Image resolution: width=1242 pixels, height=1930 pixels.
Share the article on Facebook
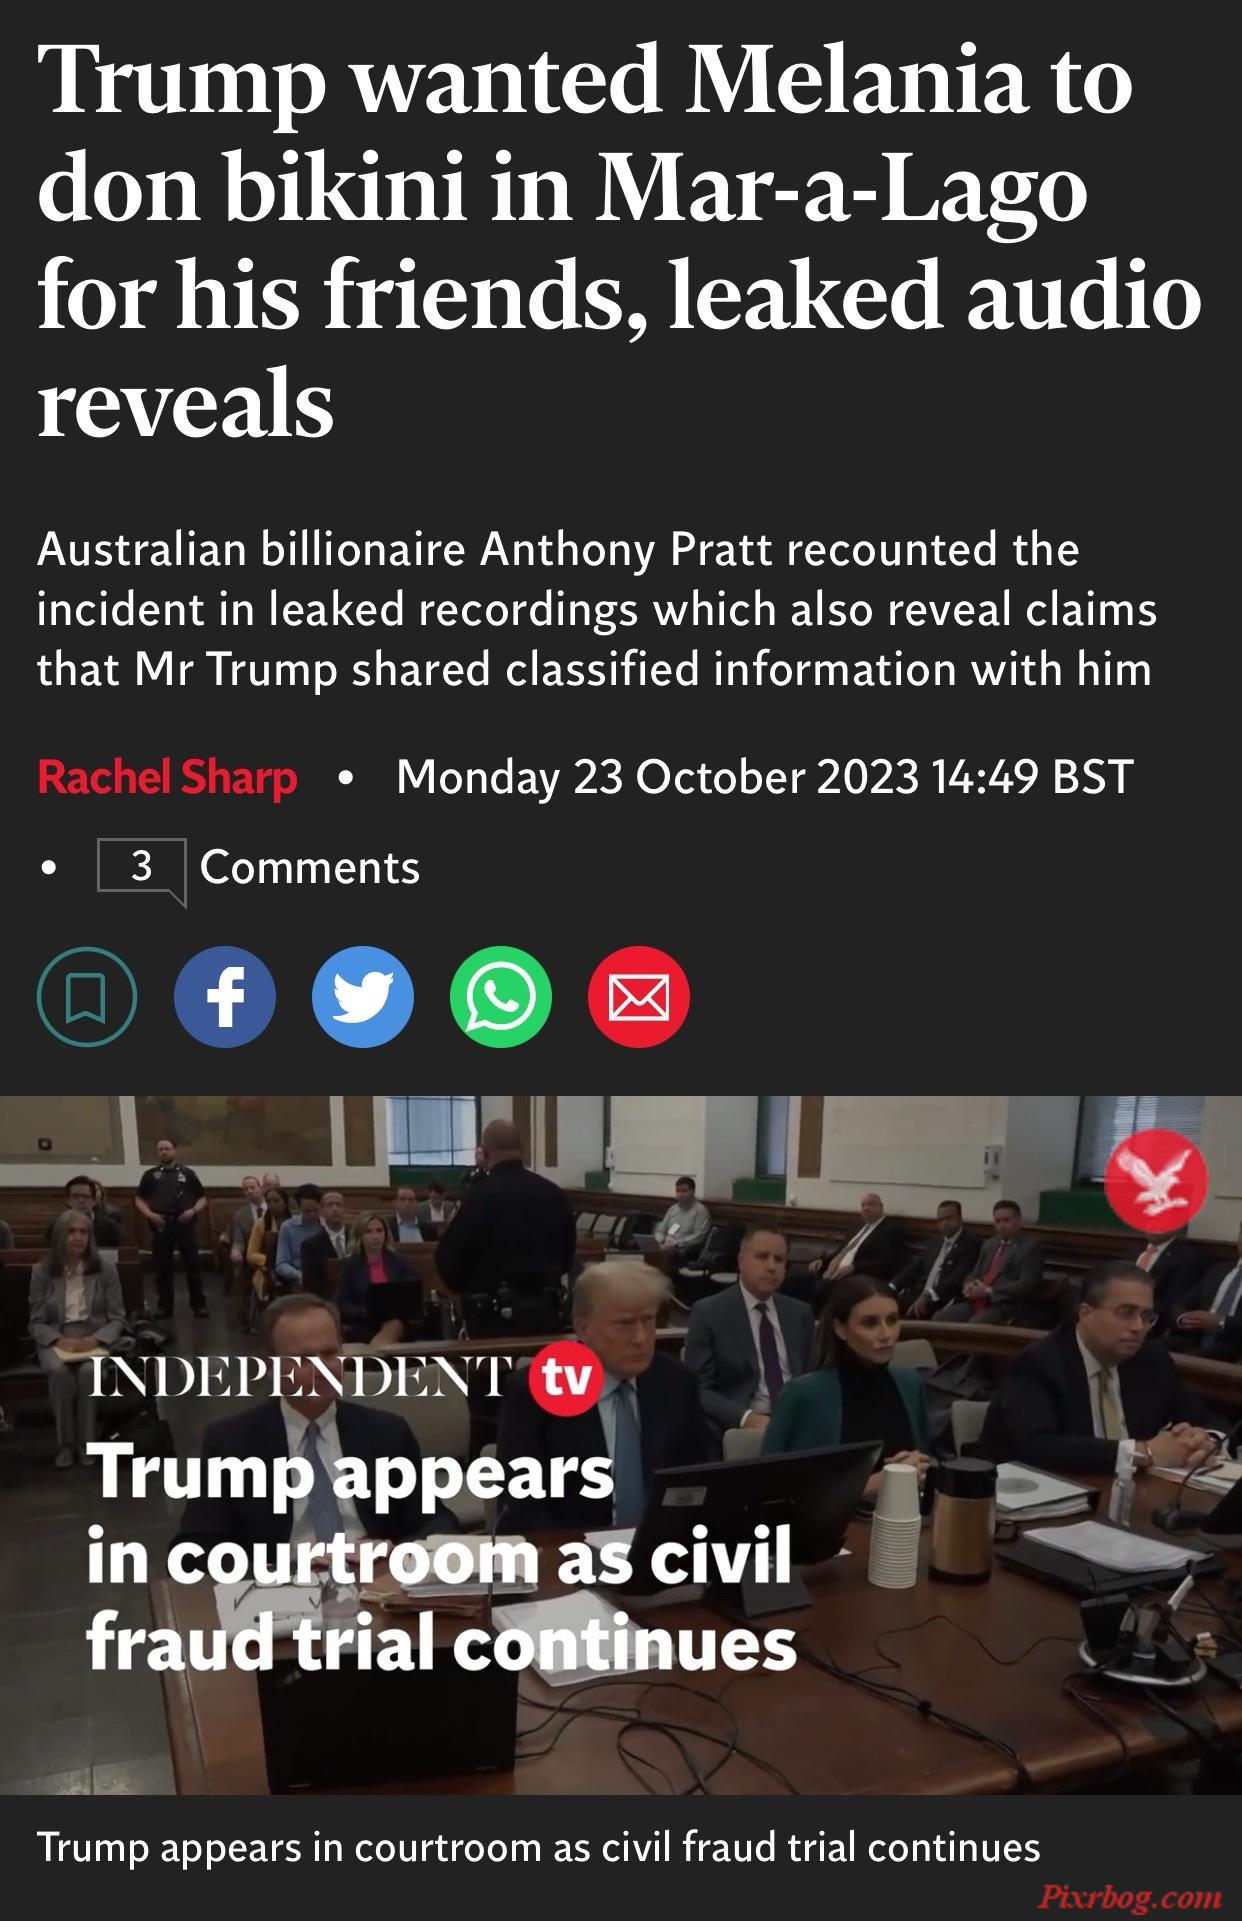coord(225,997)
